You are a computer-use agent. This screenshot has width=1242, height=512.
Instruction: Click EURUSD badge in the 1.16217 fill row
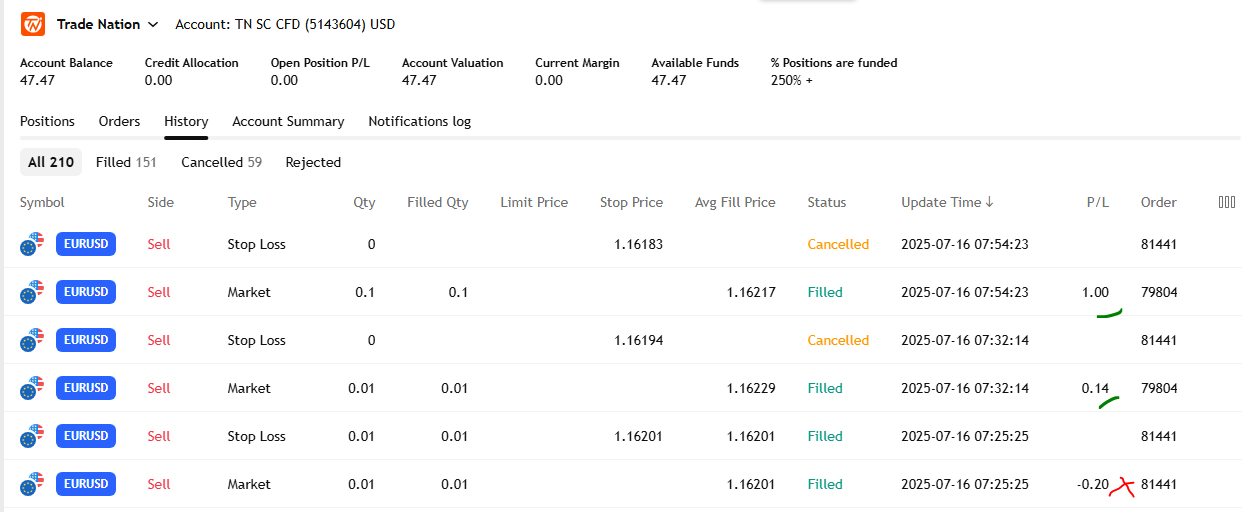86,292
